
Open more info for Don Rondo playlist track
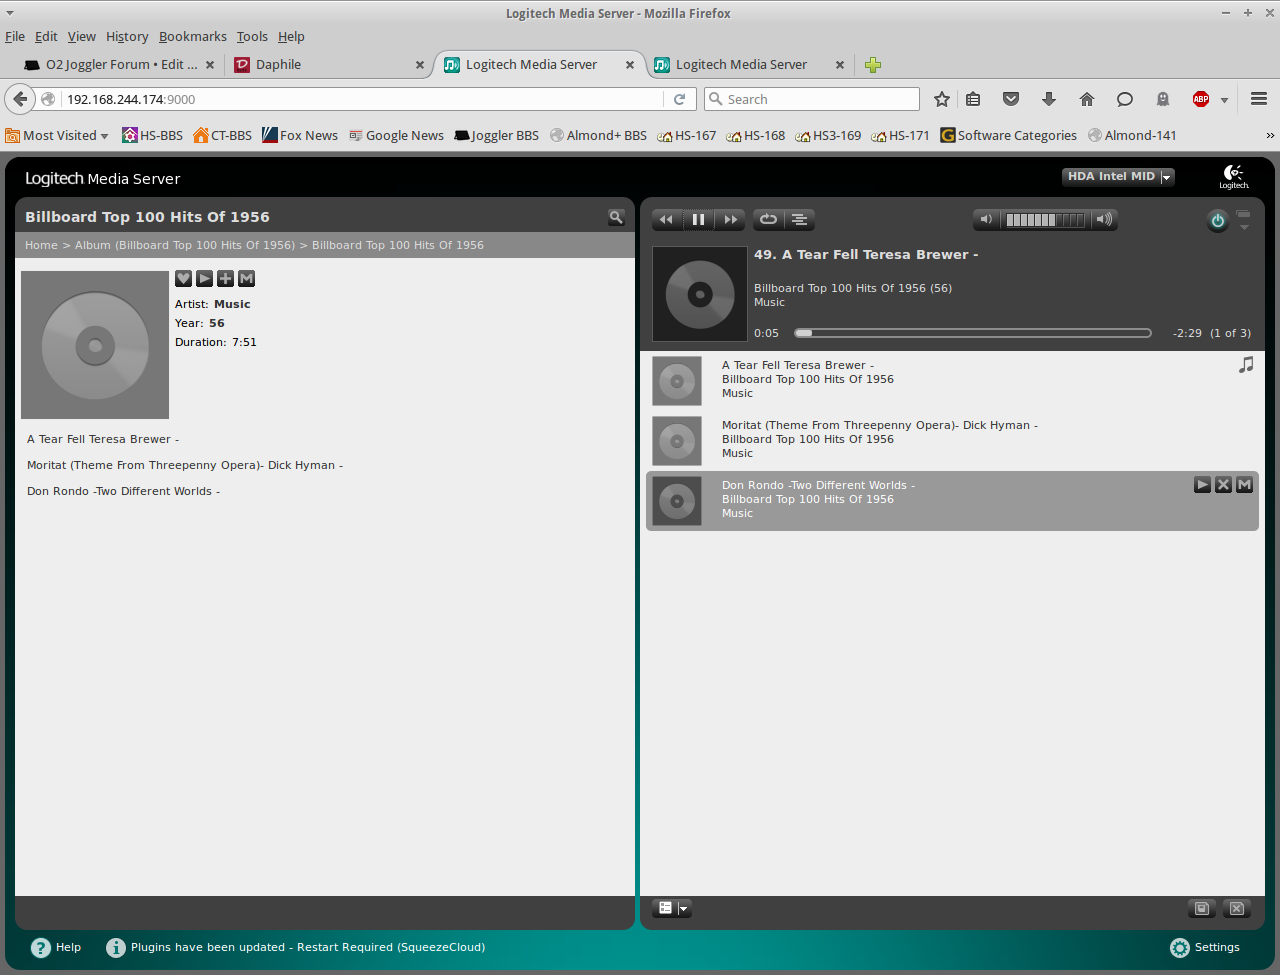click(x=1244, y=485)
